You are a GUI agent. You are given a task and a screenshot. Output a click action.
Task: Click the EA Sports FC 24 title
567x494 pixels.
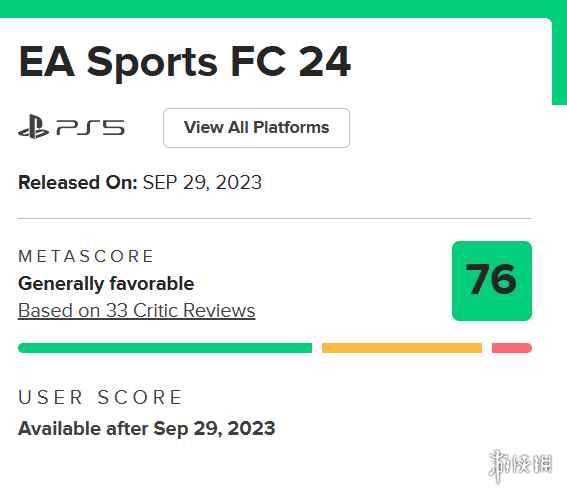point(184,62)
